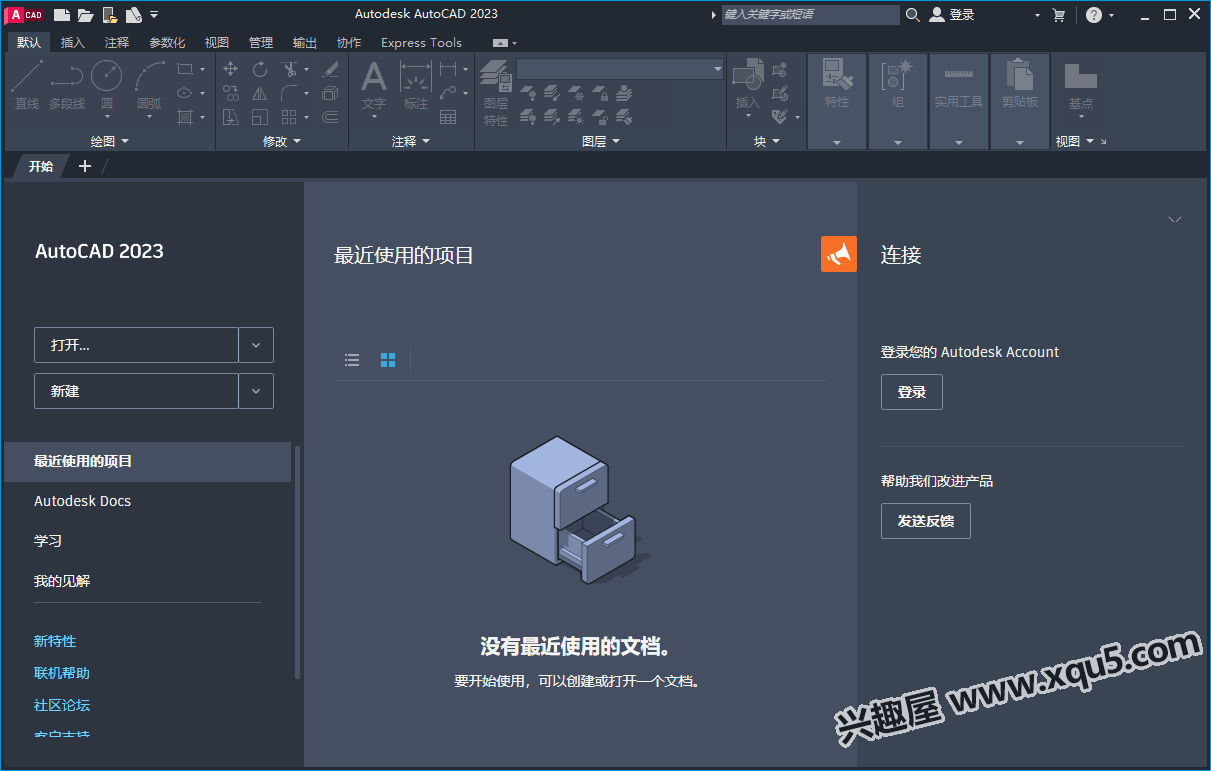Click the left sidebar vertical scrollbar
The width and height of the screenshot is (1211, 771).
[297, 563]
